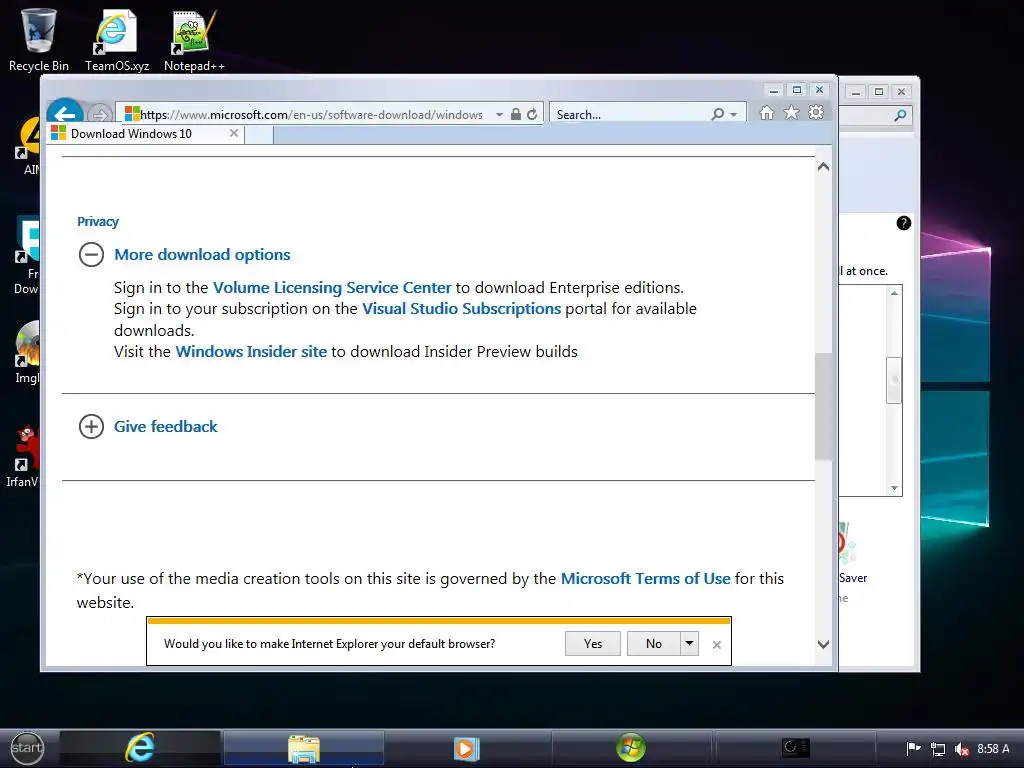Screen dimensions: 1024x768
Task: Open the file explorer taskbar icon
Action: pos(304,748)
